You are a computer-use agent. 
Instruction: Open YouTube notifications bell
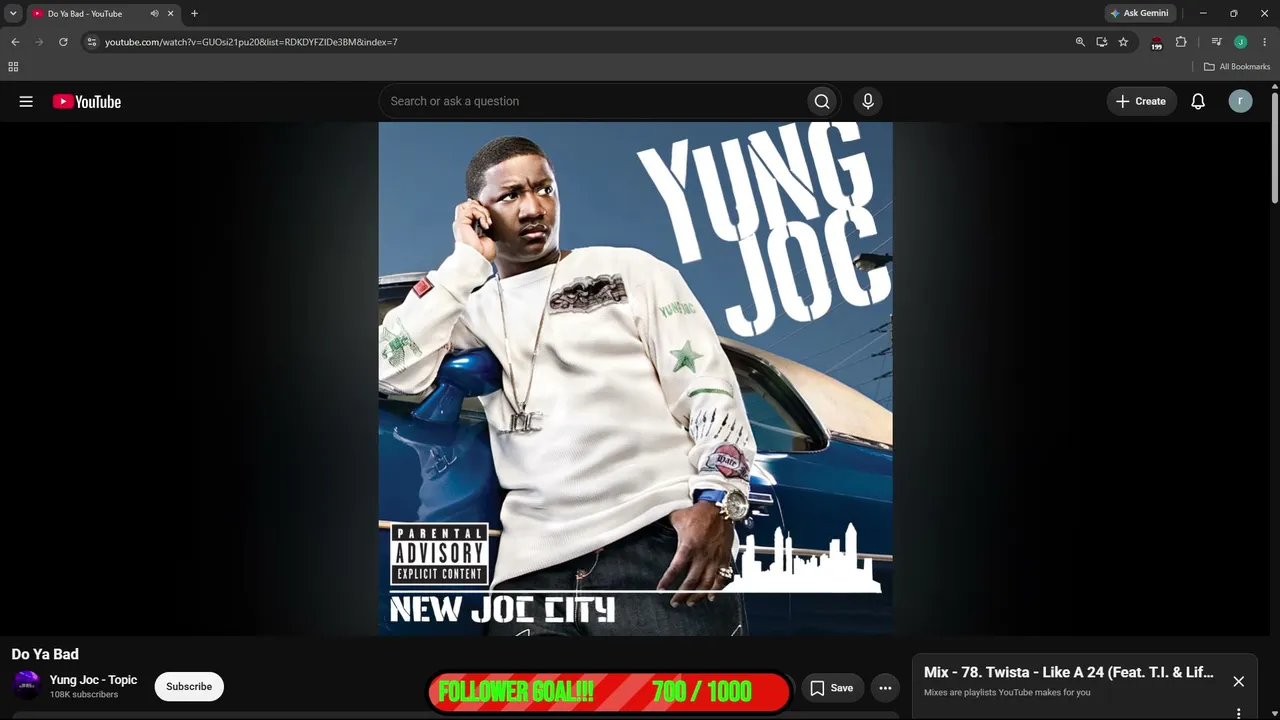(1198, 101)
